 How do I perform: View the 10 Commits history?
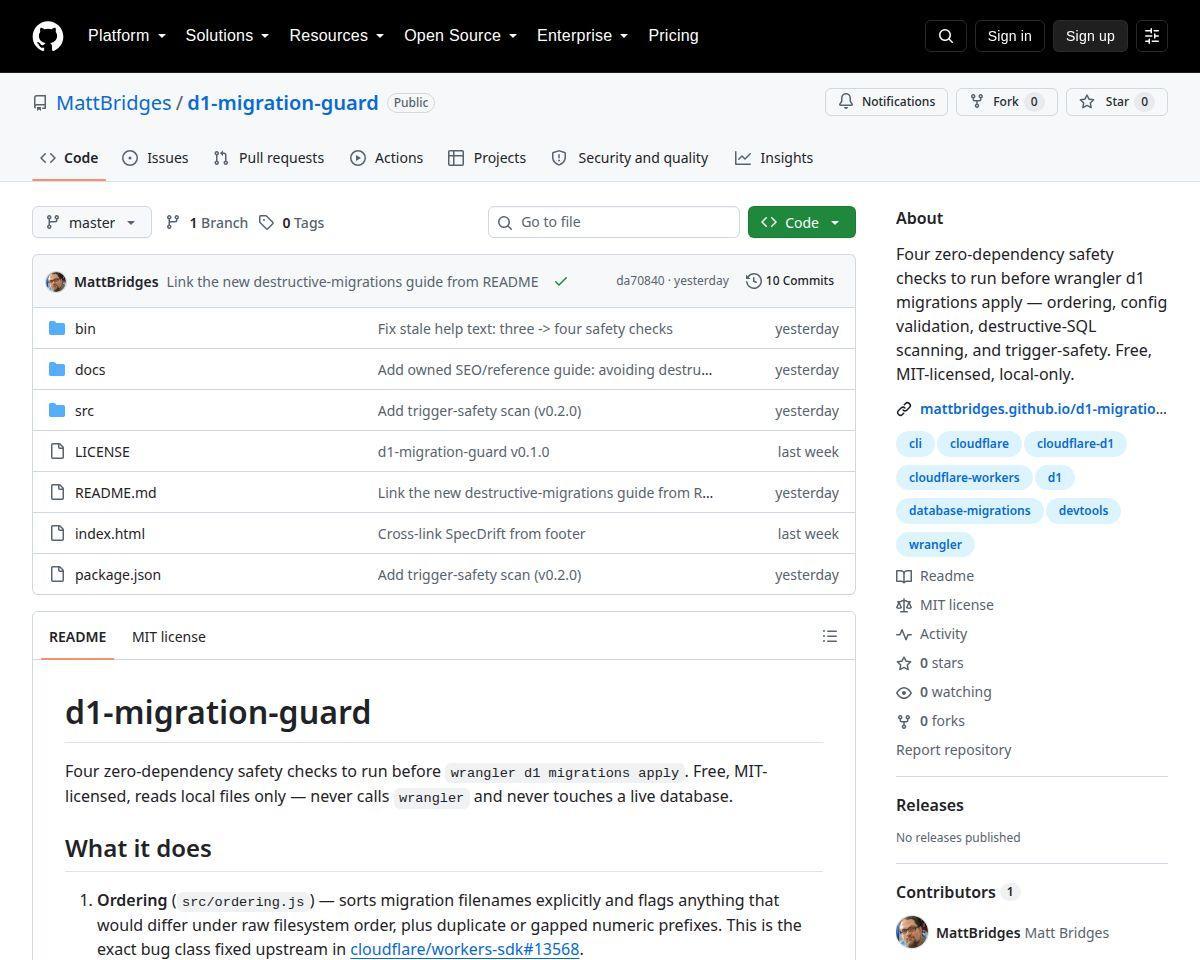(x=790, y=281)
